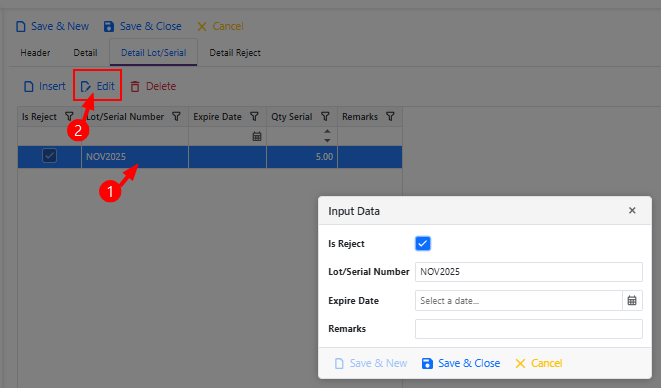Screen dimensions: 661x388
Task: Click the Expire Date input field
Action: tap(519, 301)
